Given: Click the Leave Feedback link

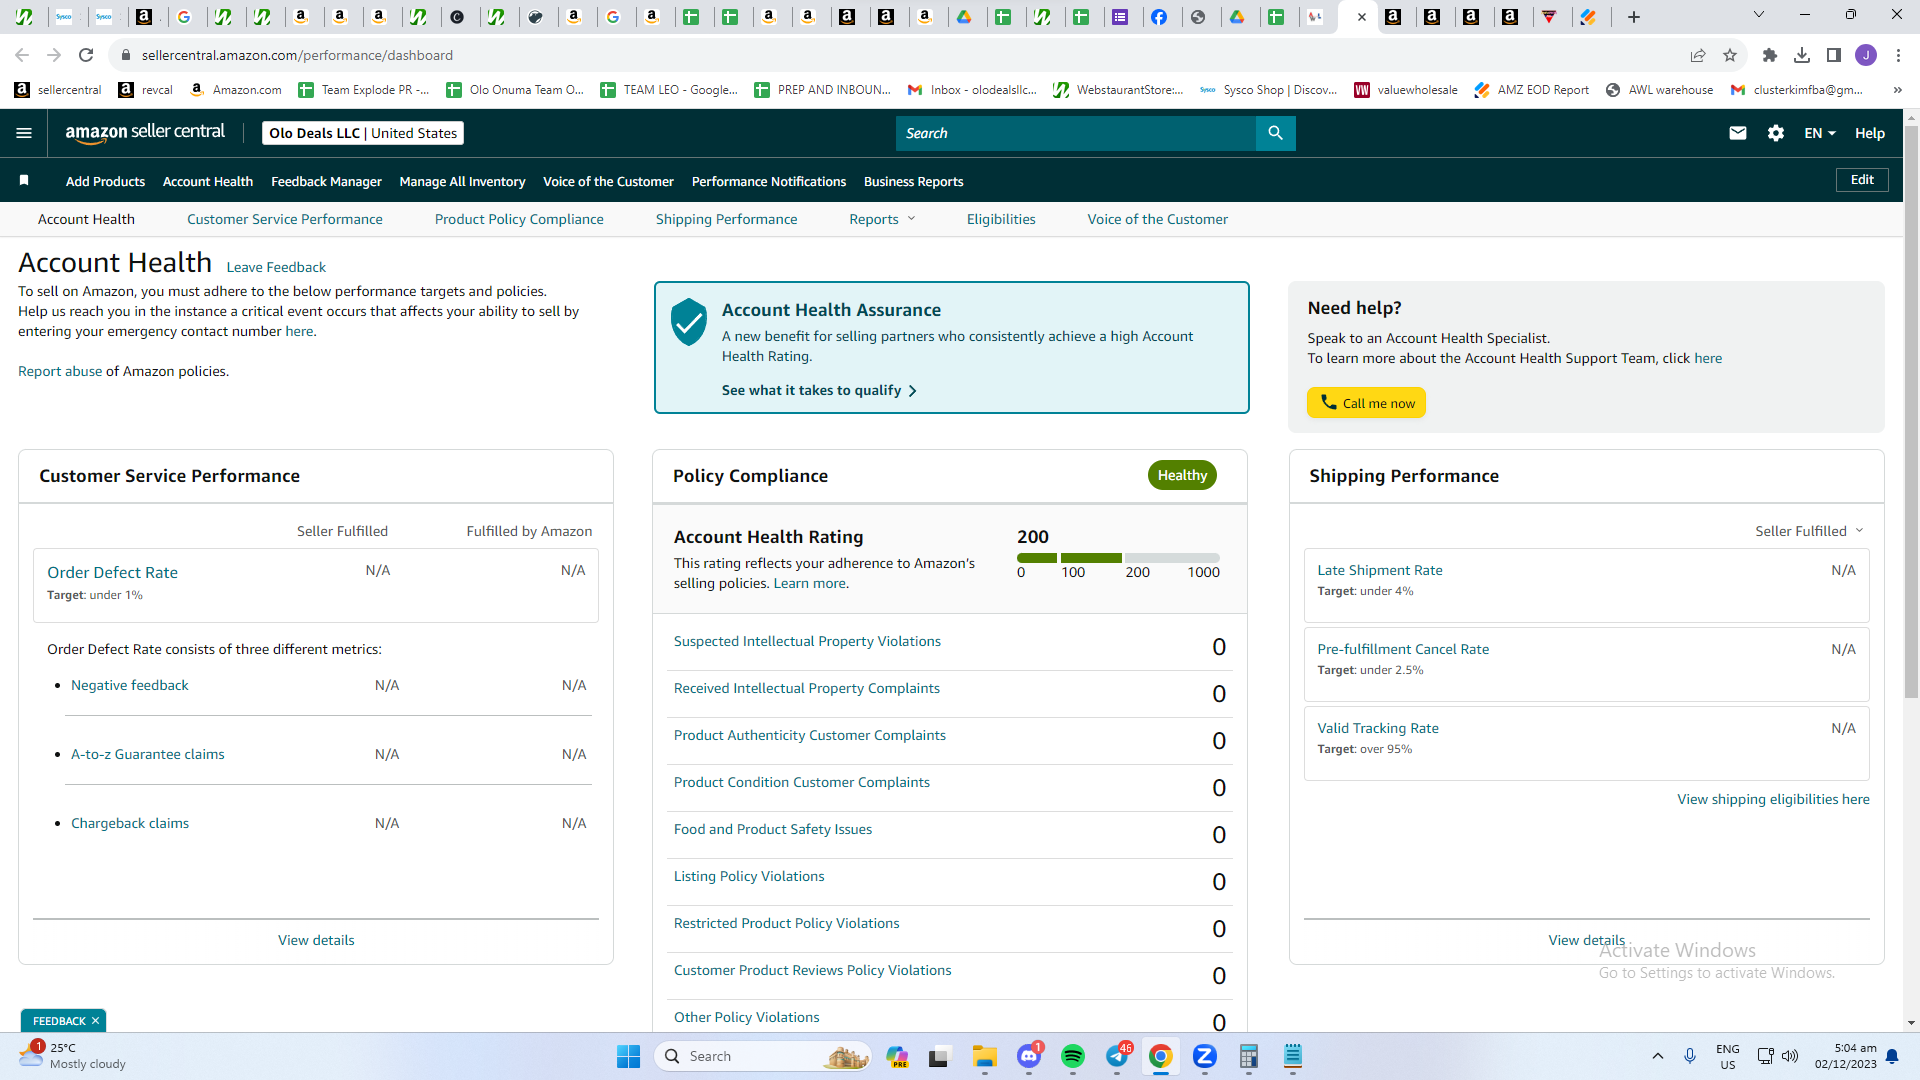Looking at the screenshot, I should tap(276, 267).
